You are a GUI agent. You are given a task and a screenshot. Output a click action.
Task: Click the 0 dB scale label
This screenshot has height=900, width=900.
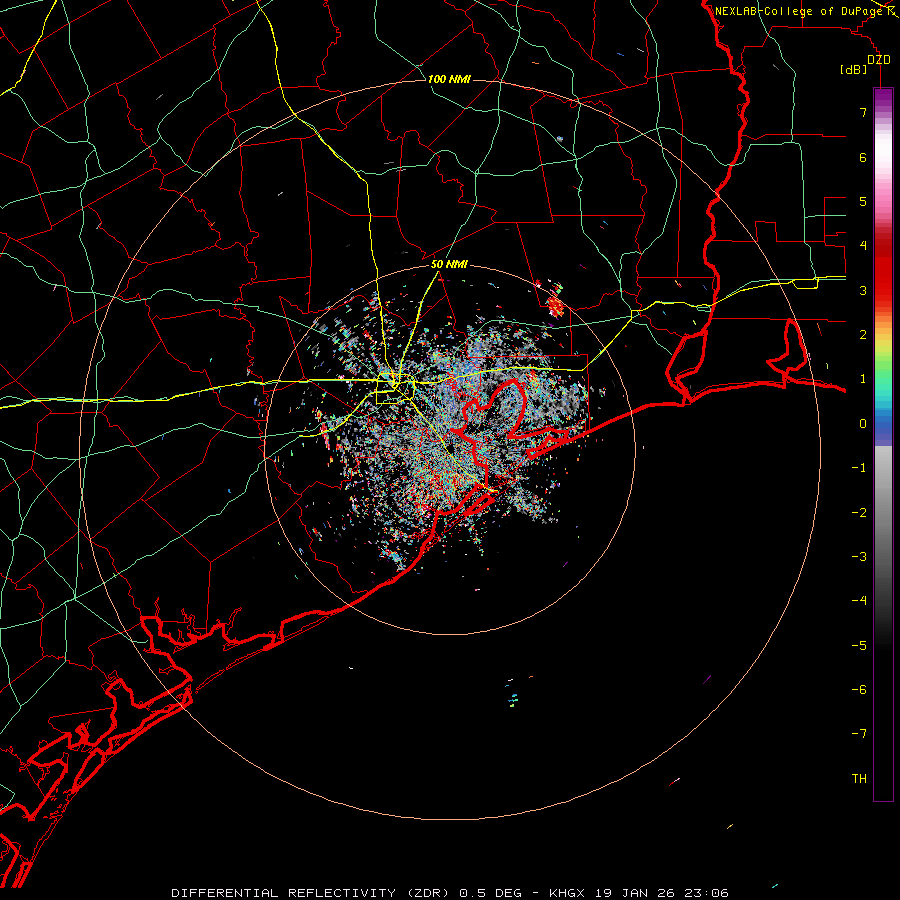click(863, 423)
